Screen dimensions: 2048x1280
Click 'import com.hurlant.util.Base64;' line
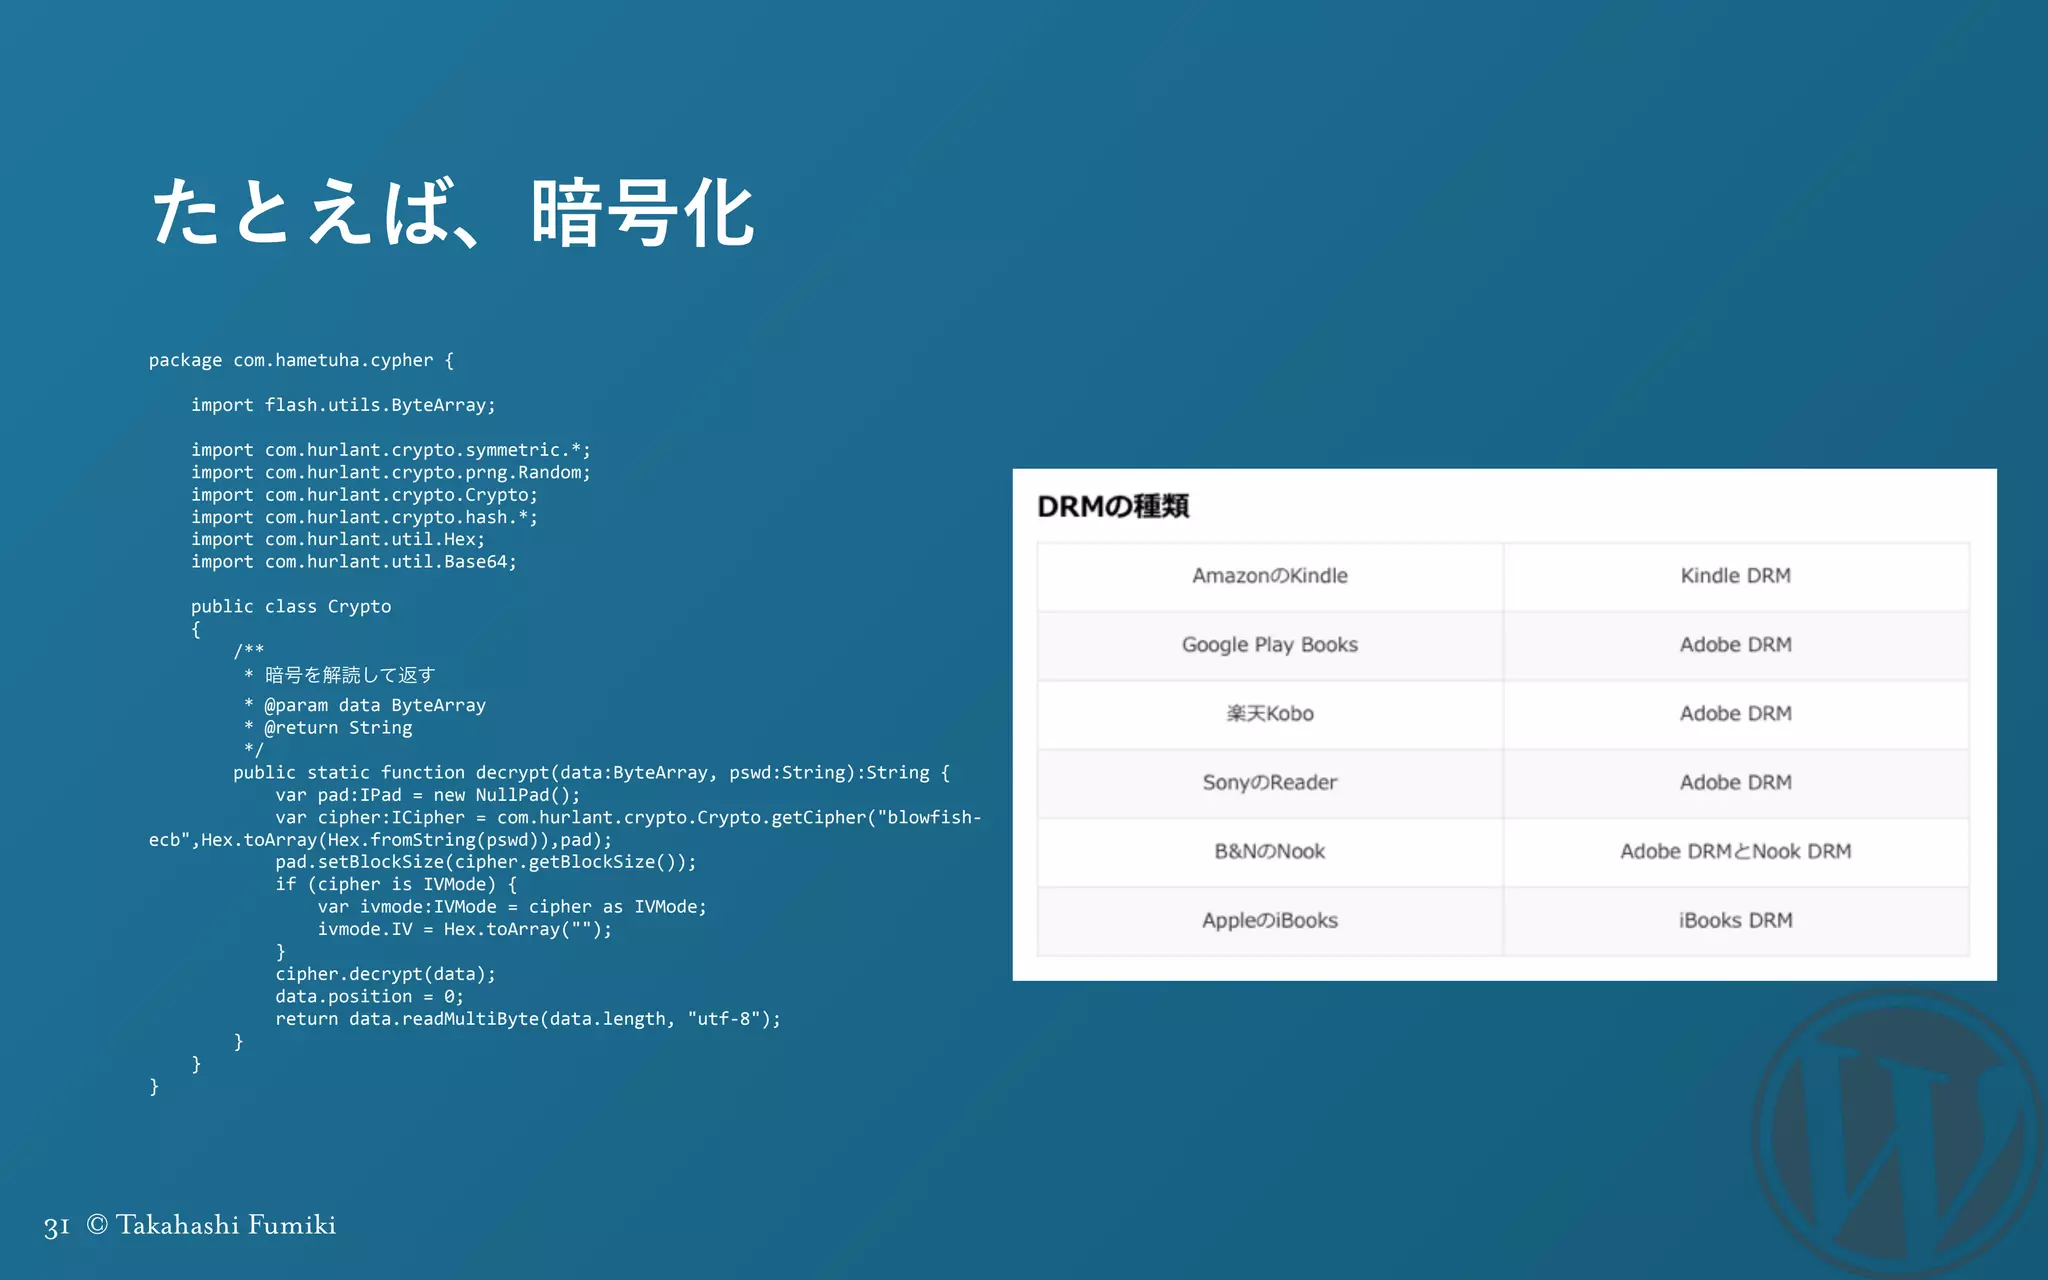354,562
